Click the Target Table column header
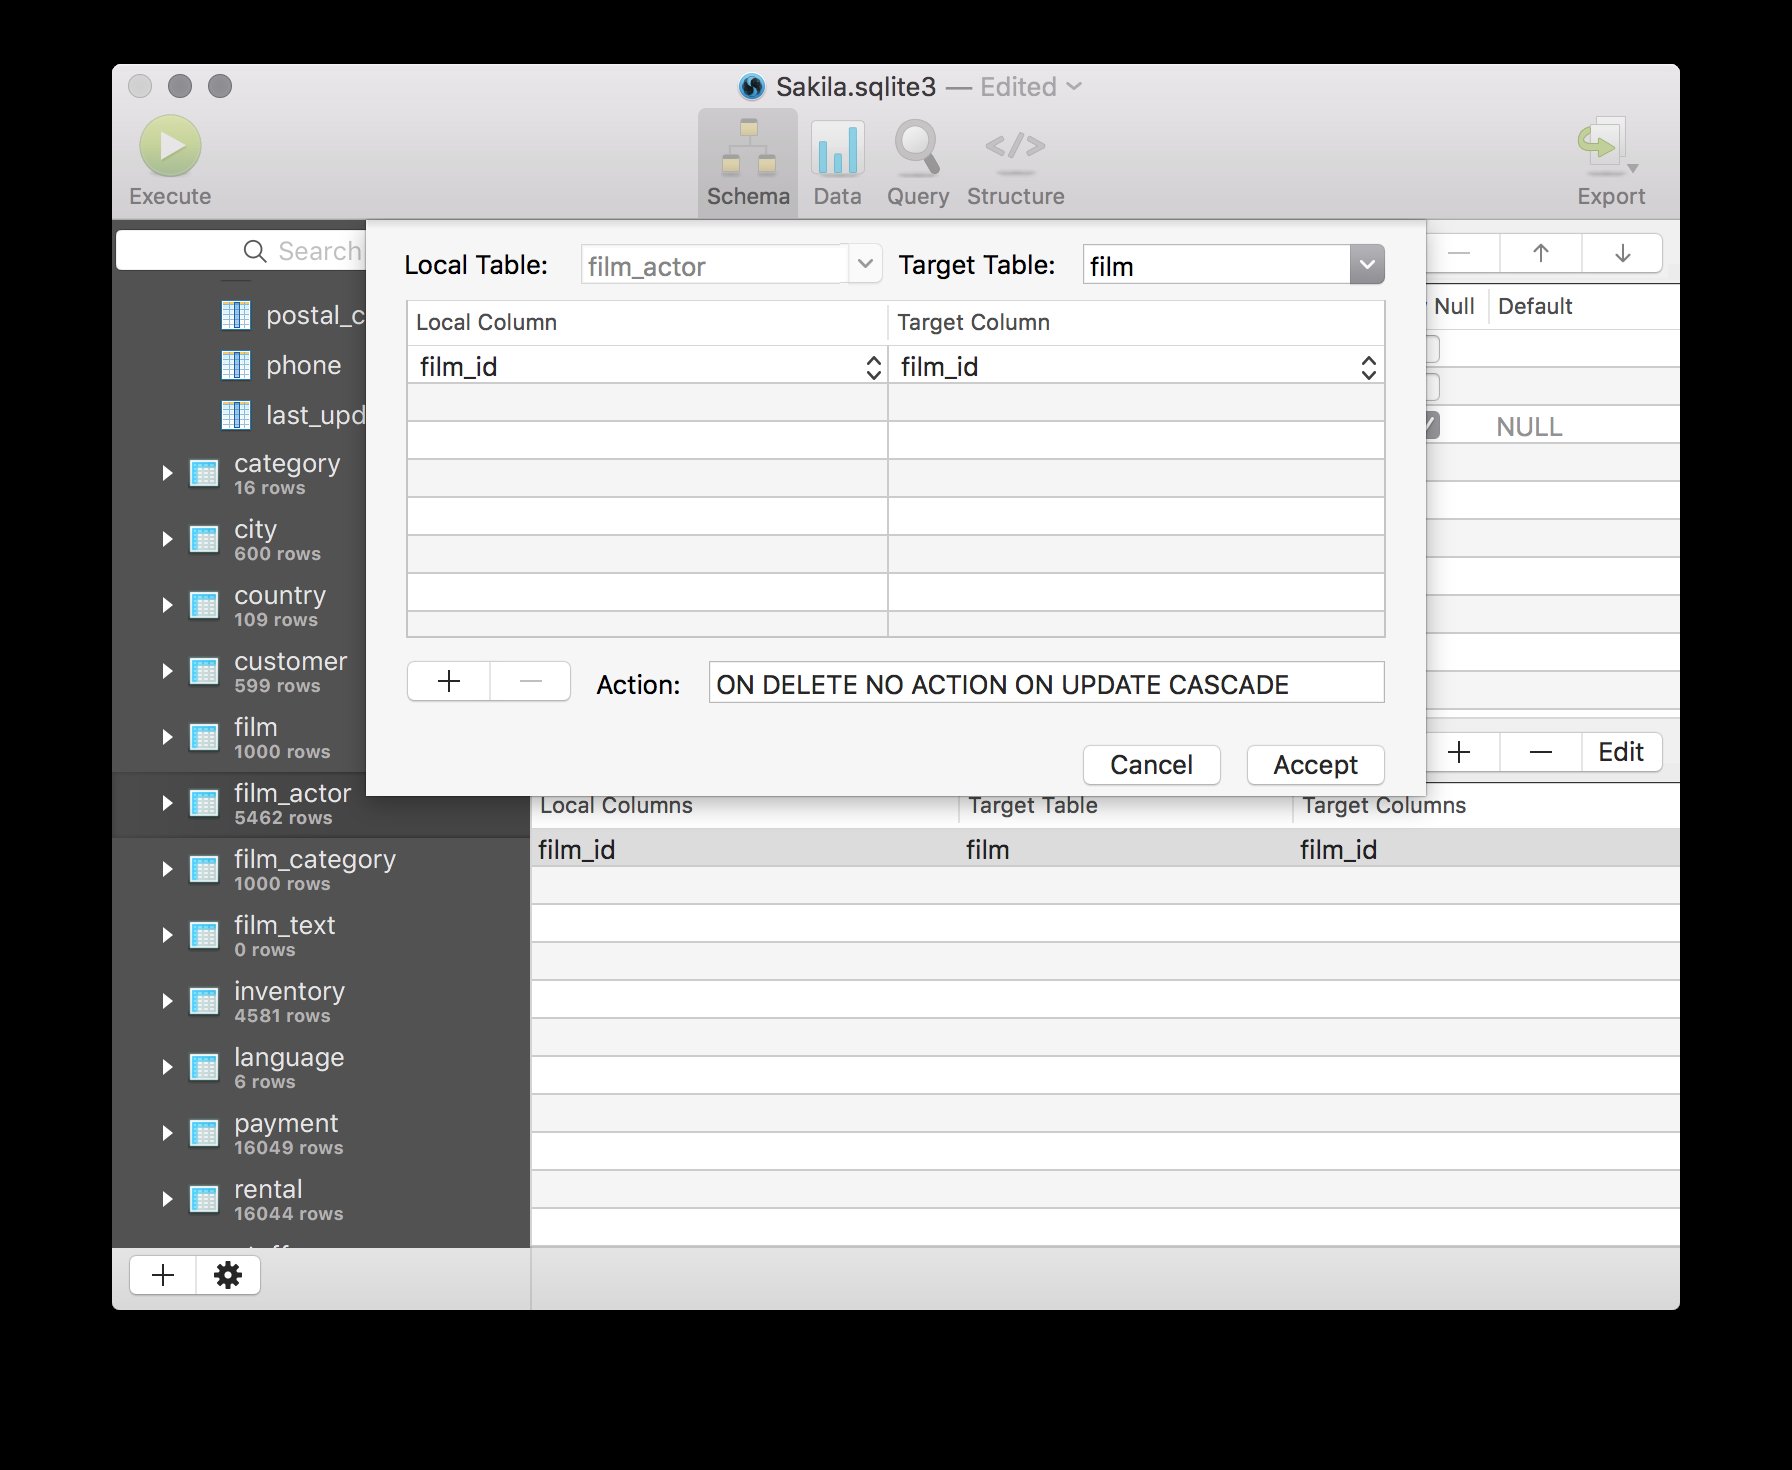Viewport: 1792px width, 1470px height. coord(1033,806)
